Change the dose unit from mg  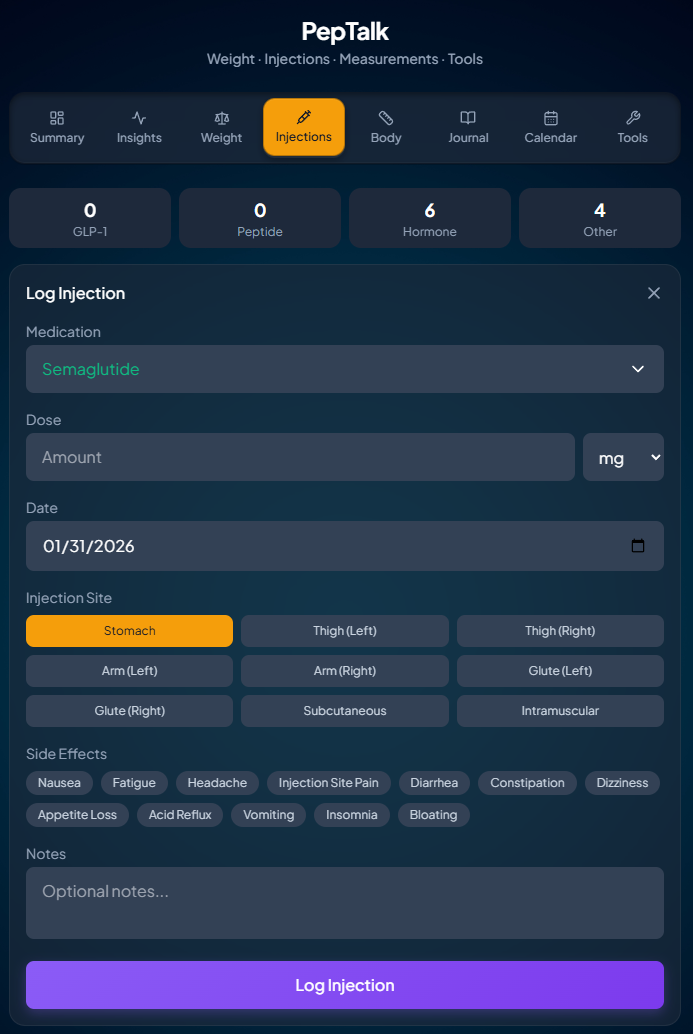click(x=623, y=457)
